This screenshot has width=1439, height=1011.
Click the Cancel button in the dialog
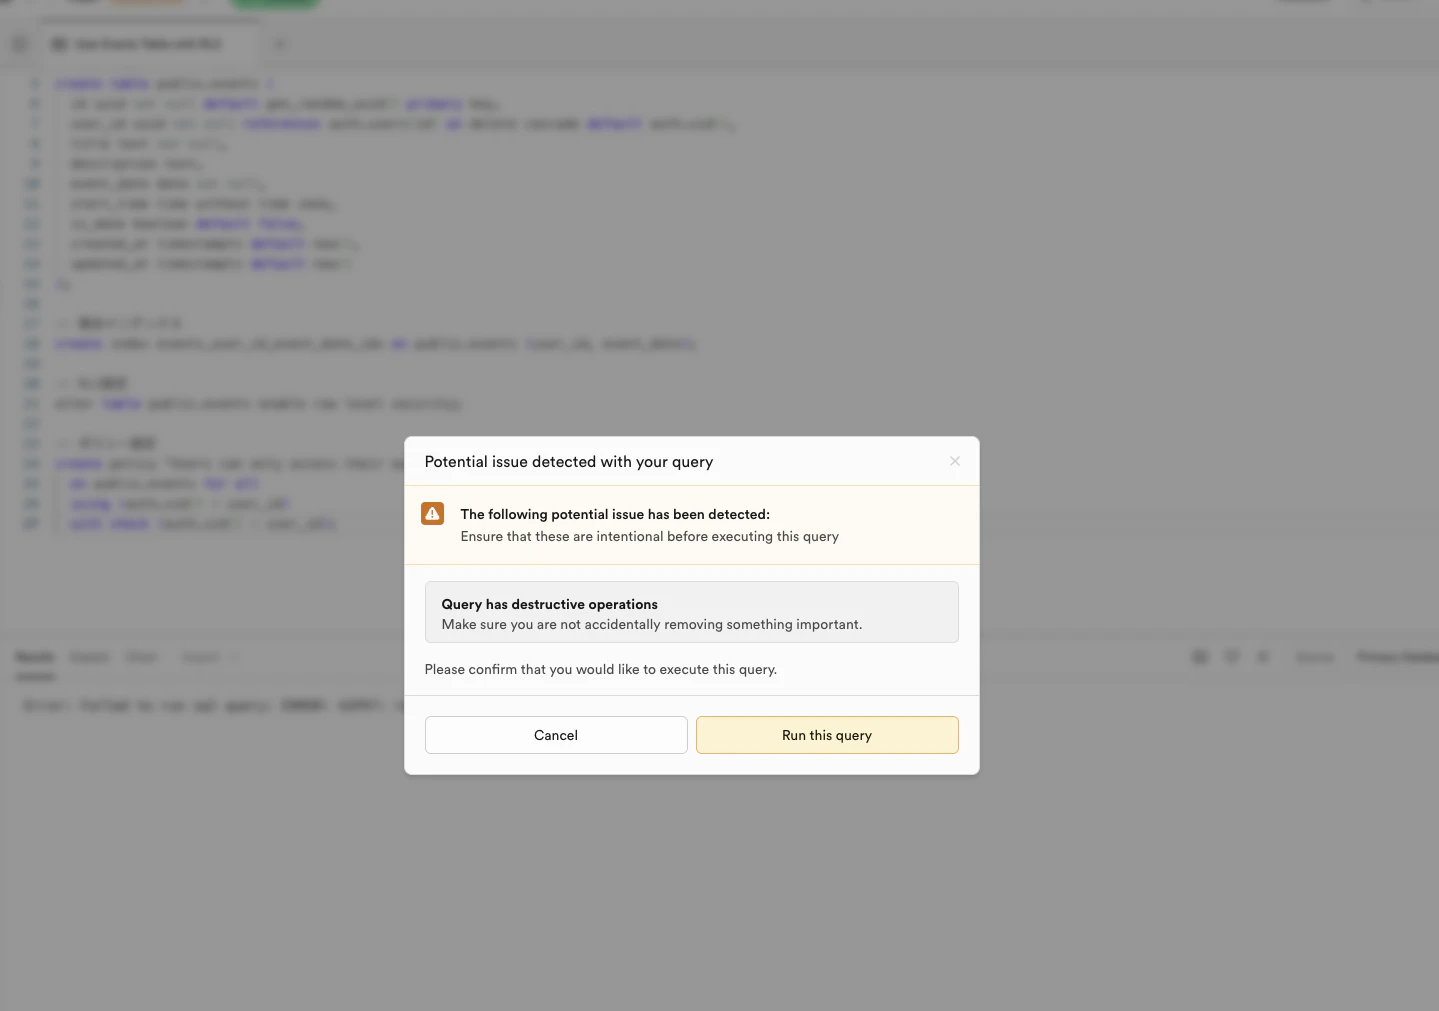556,735
